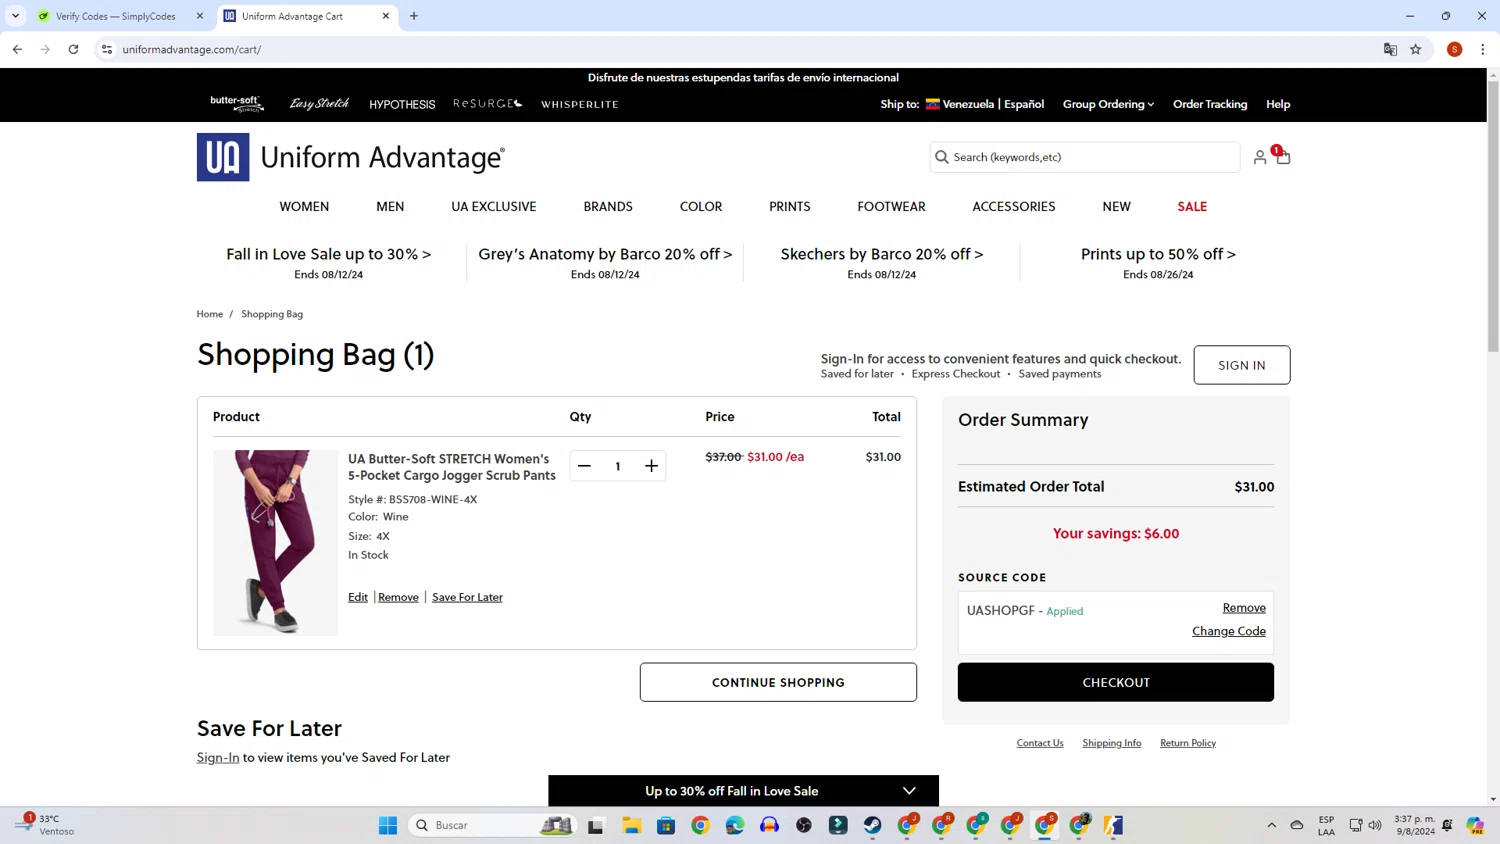Open the MEN menu
Screen dimensions: 1500x844
390,207
